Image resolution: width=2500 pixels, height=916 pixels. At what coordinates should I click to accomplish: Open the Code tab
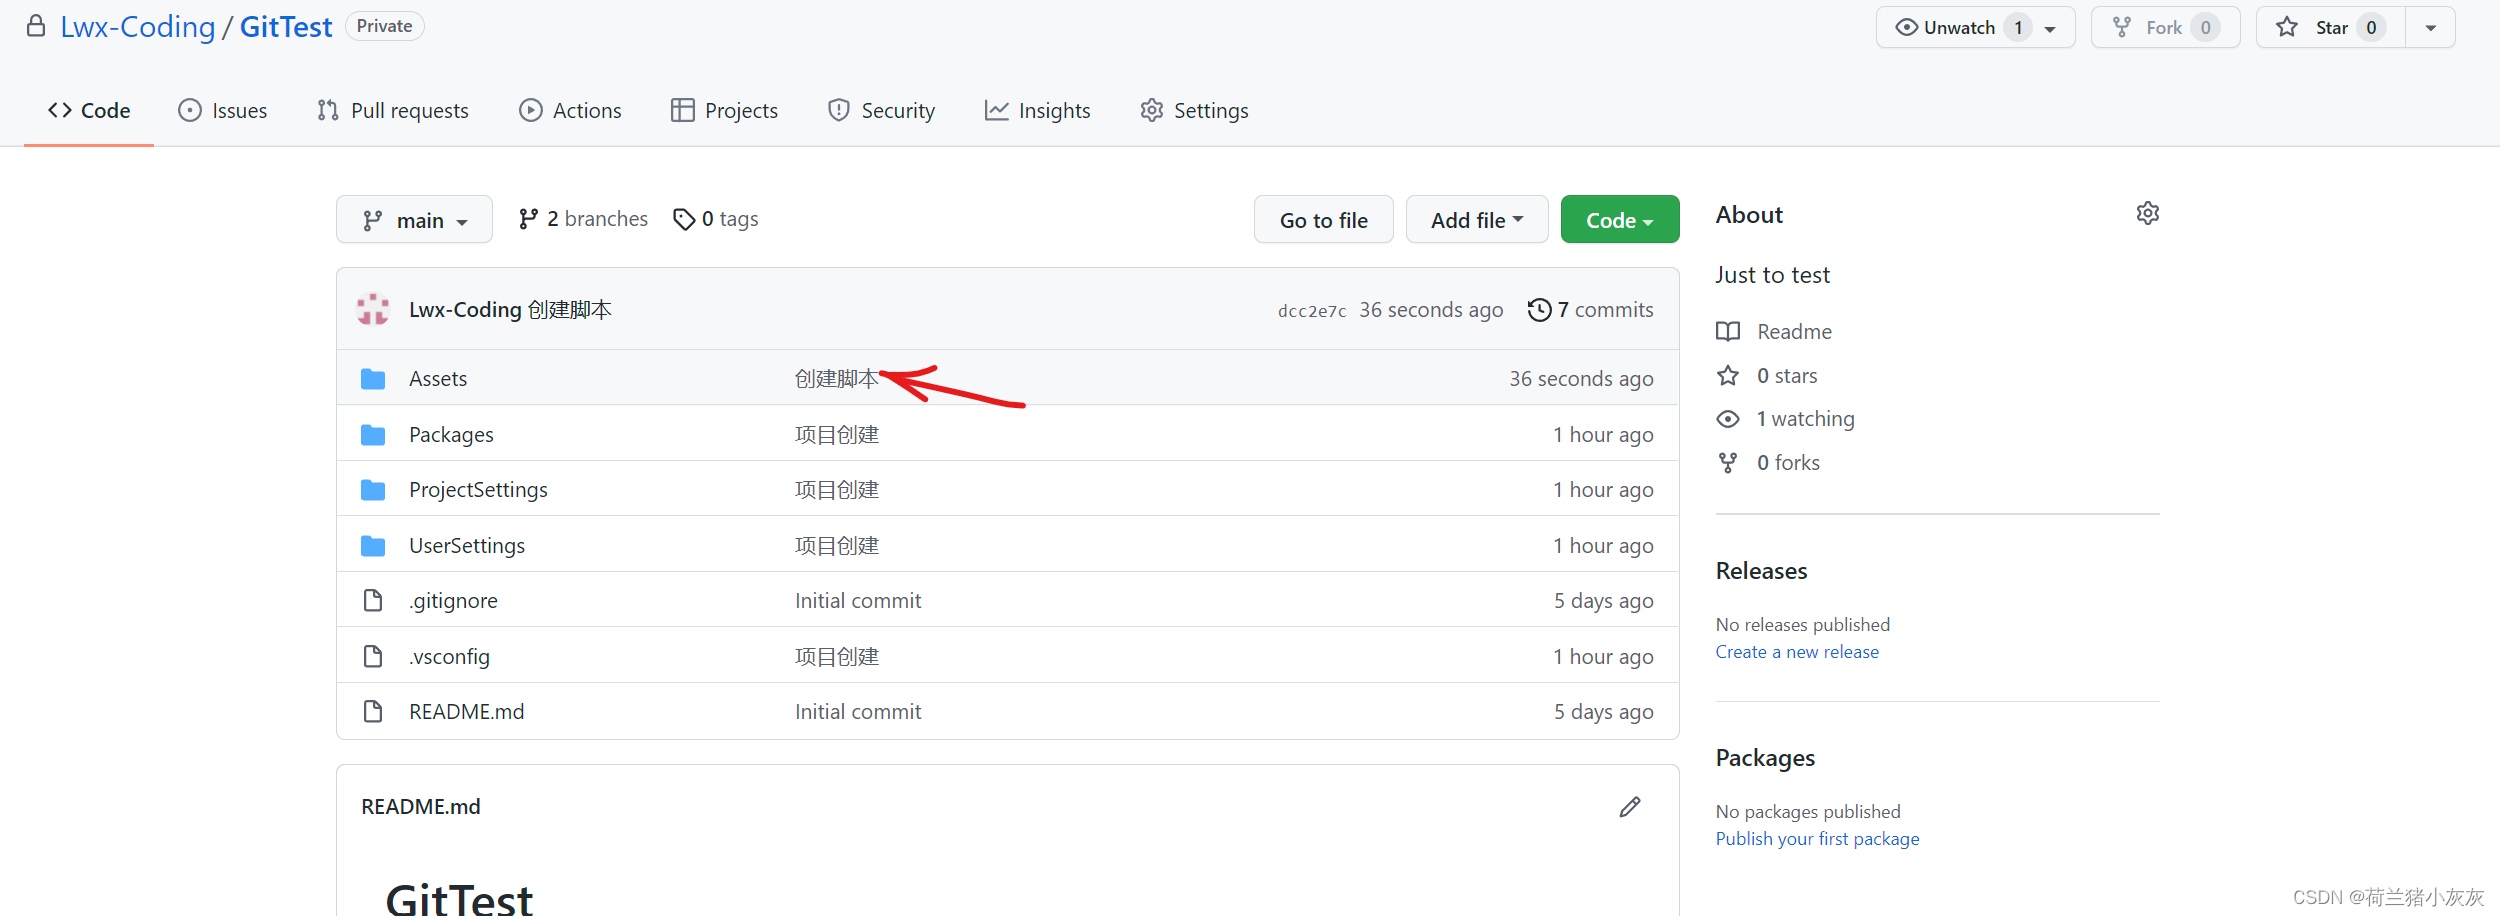89,110
